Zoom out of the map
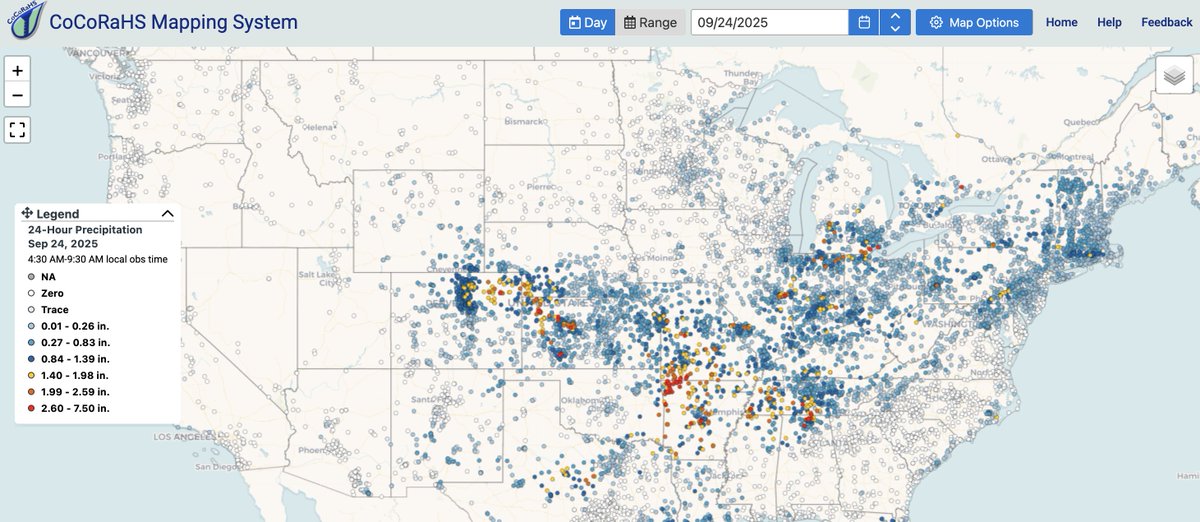Image resolution: width=1200 pixels, height=522 pixels. coord(18,96)
